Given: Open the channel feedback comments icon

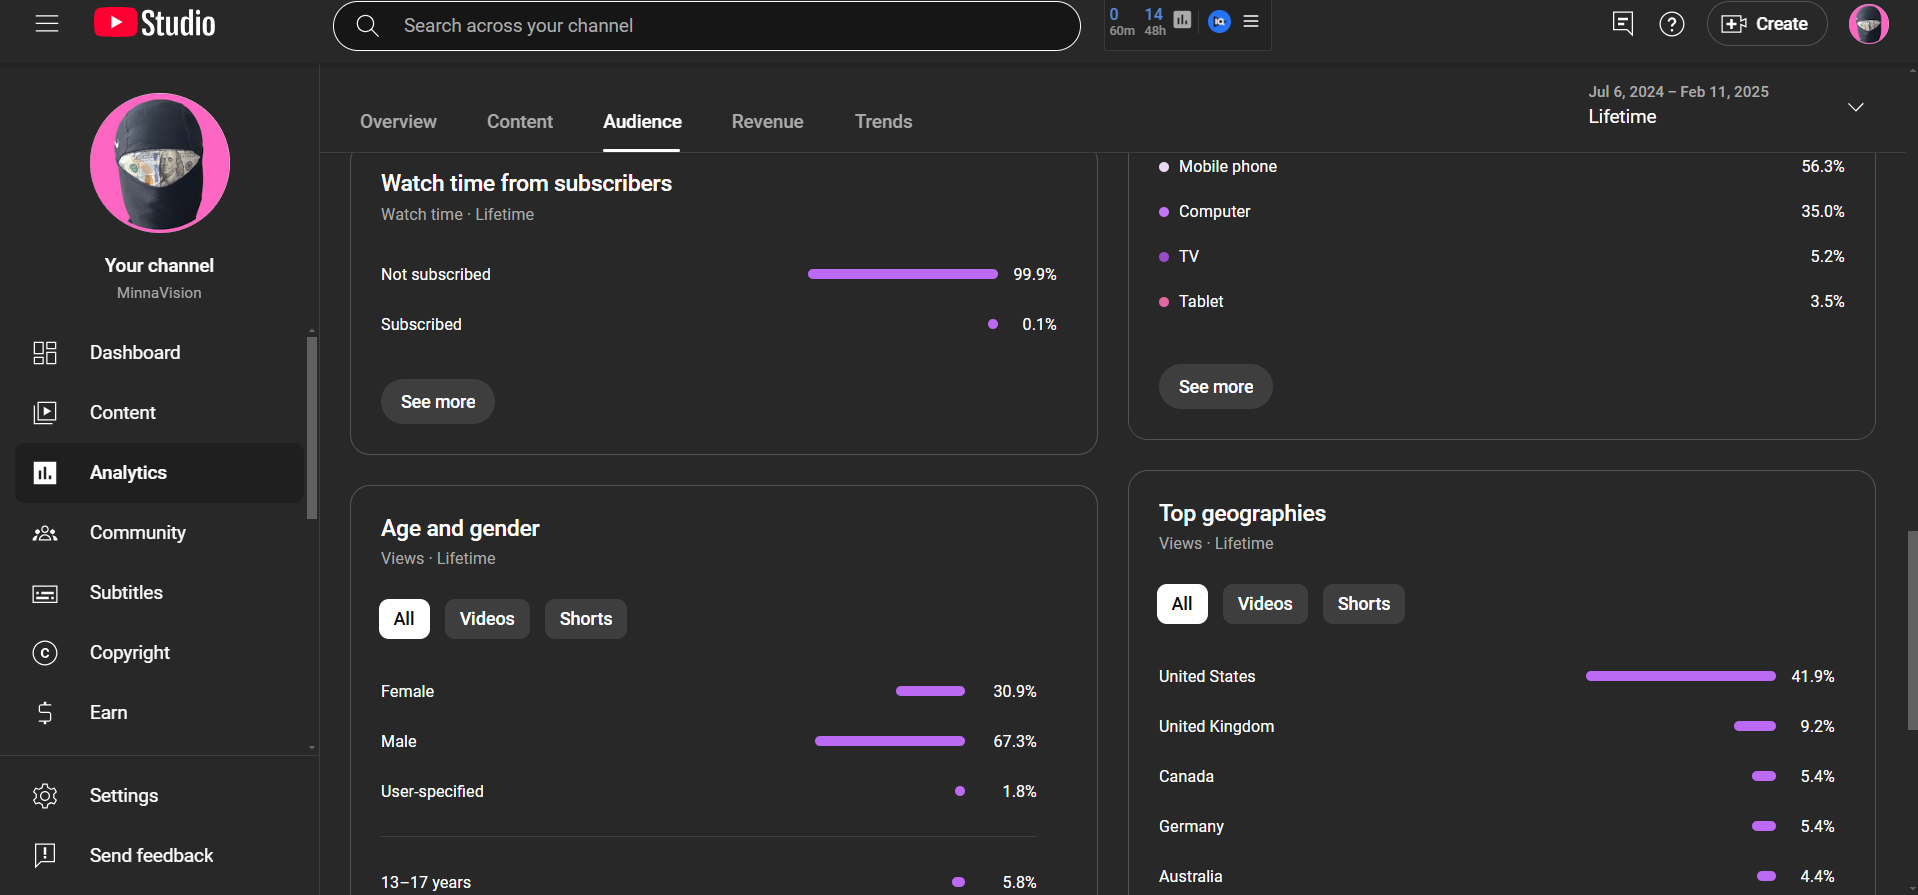Looking at the screenshot, I should click(1622, 24).
